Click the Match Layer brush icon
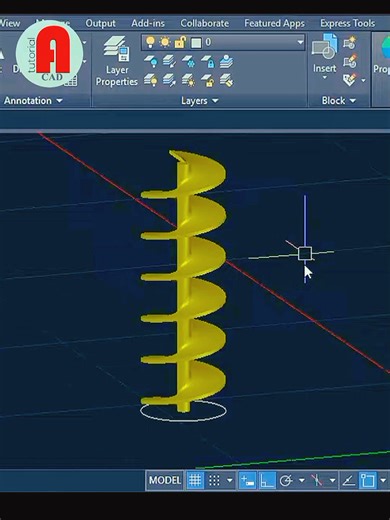Viewport: 390px width, 520px height. pos(227,80)
